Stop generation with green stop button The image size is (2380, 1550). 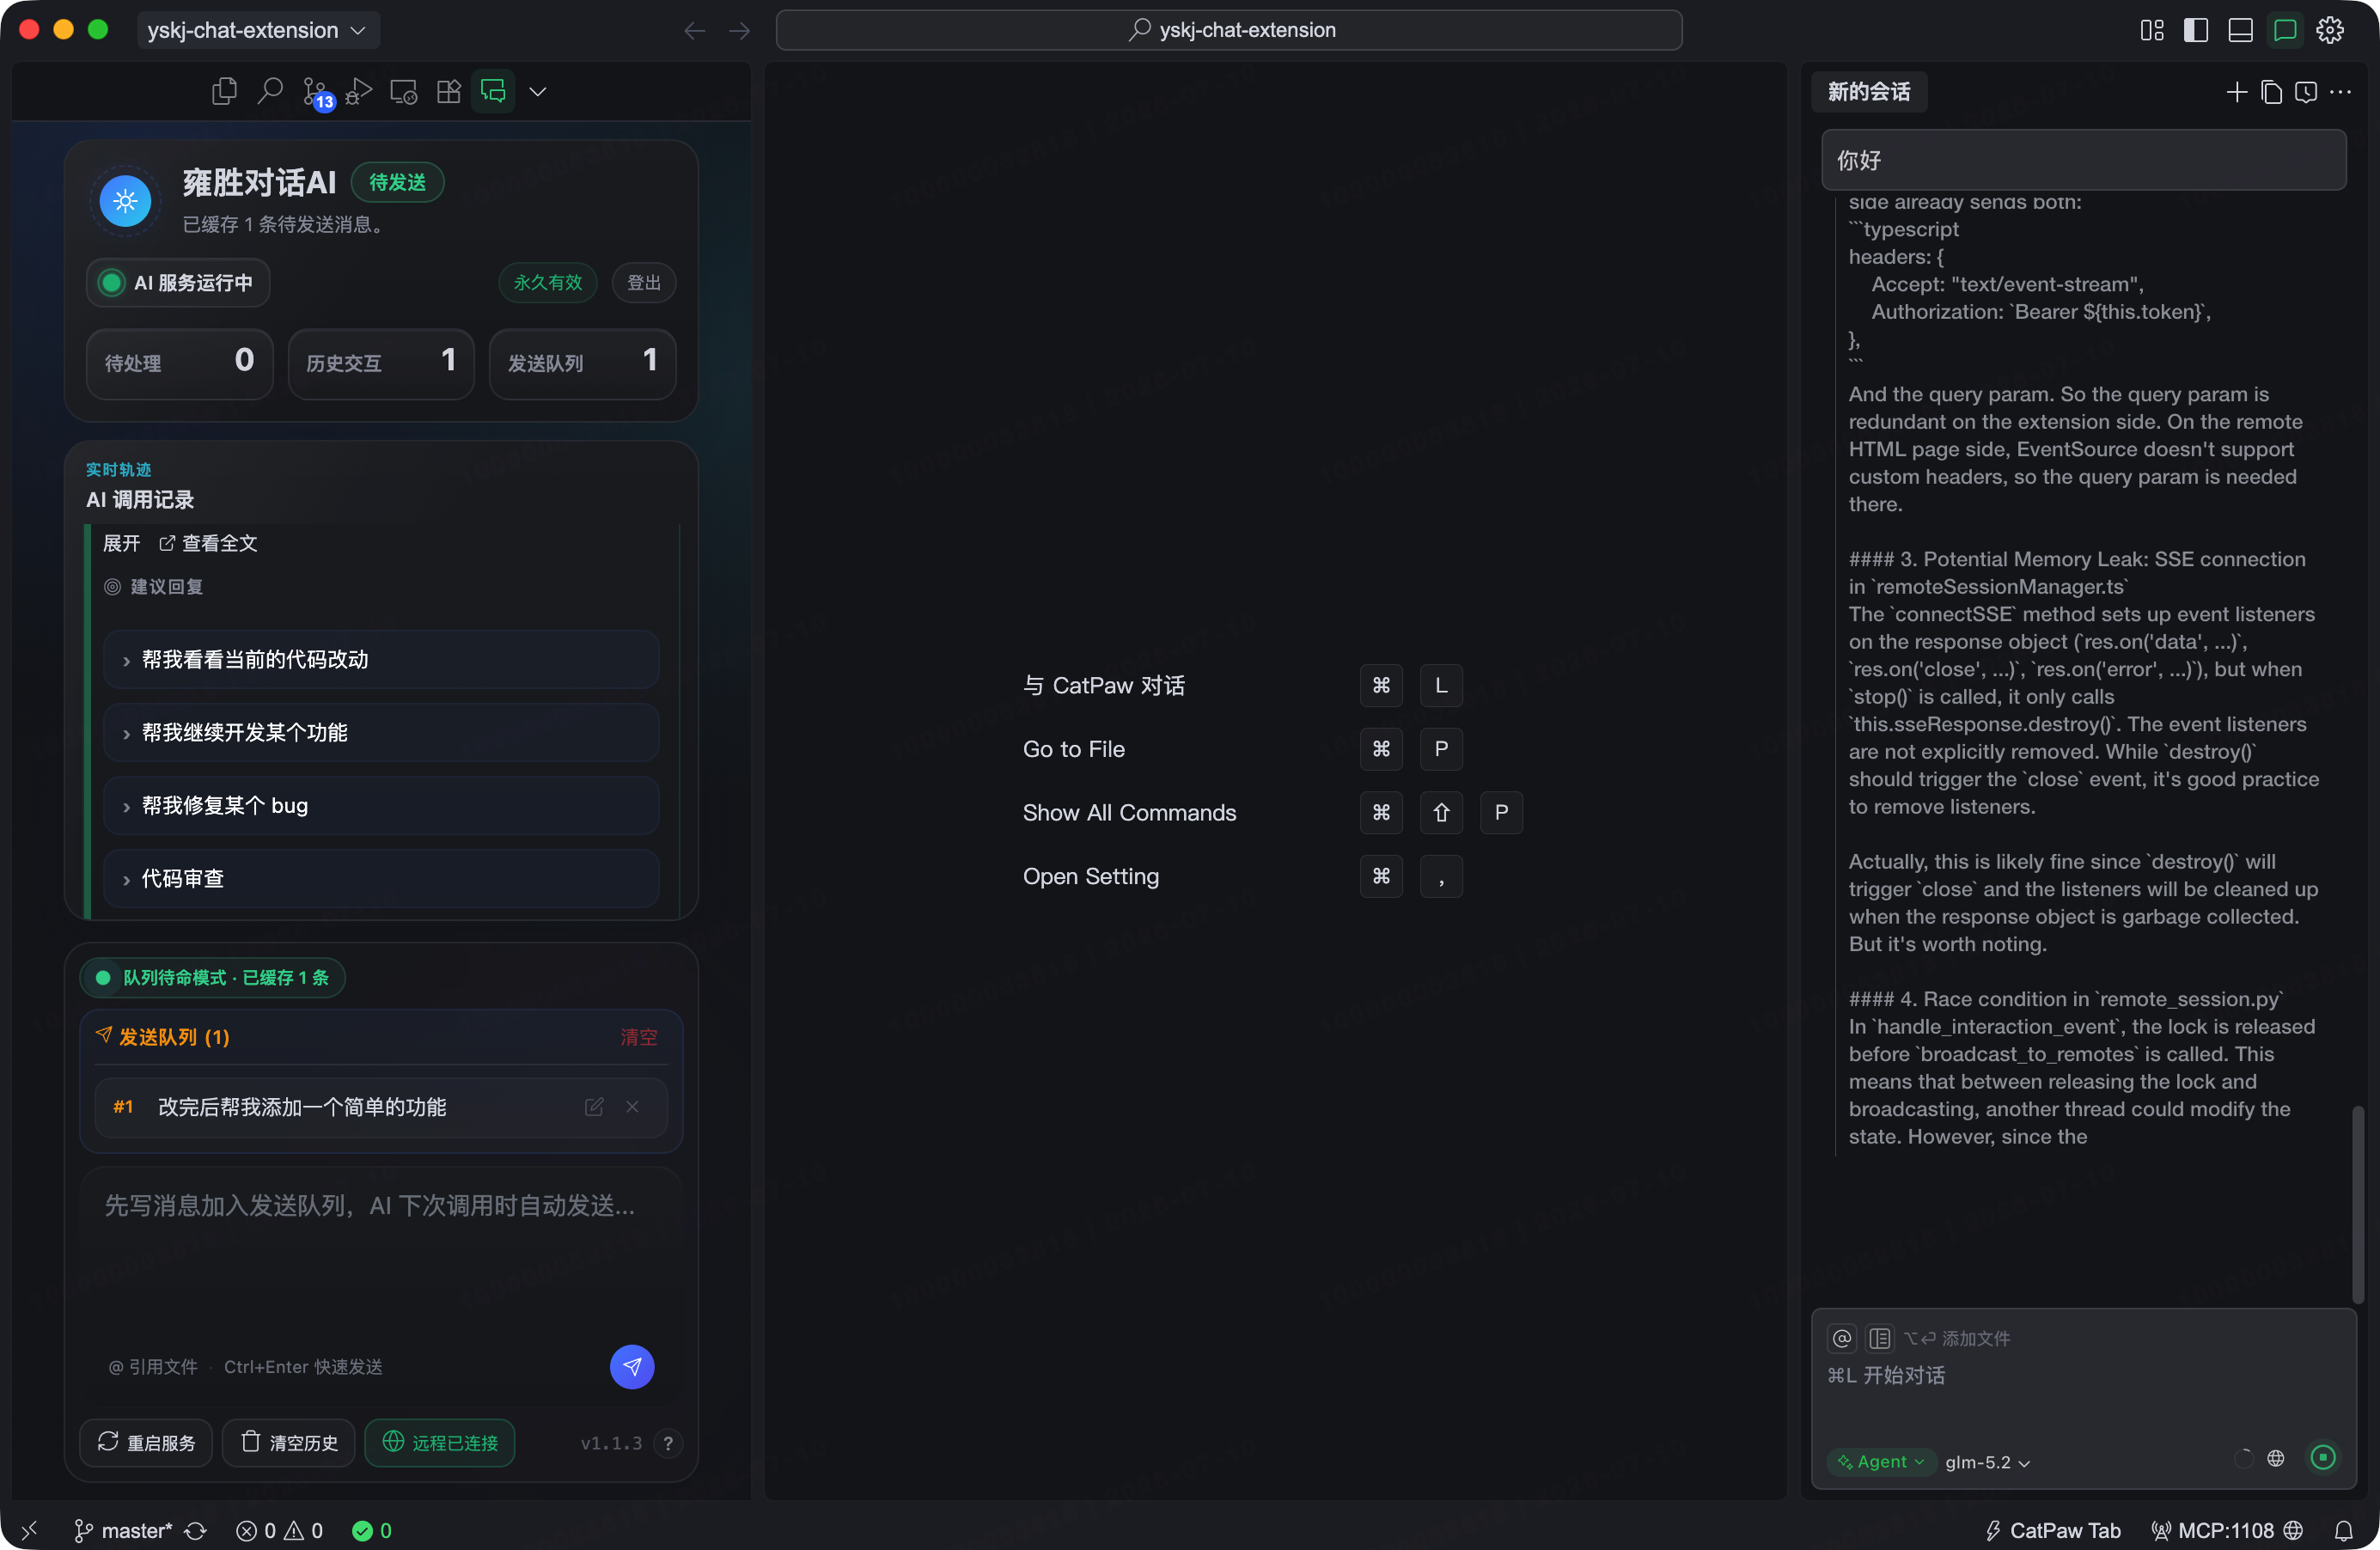(x=2323, y=1458)
